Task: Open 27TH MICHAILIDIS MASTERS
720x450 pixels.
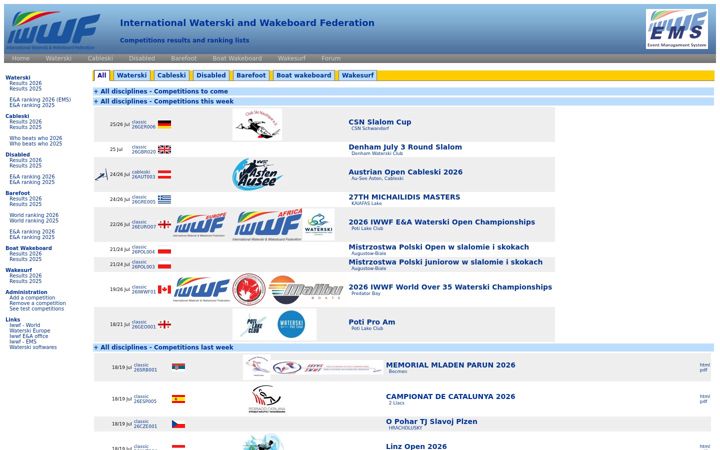Action: tap(404, 197)
